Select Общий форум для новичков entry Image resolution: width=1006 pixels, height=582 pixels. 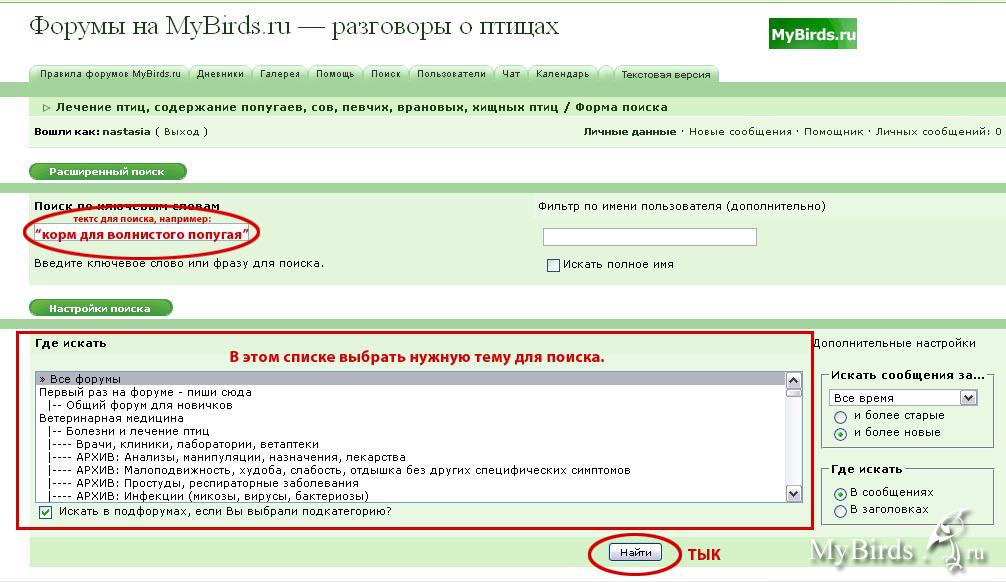point(410,405)
